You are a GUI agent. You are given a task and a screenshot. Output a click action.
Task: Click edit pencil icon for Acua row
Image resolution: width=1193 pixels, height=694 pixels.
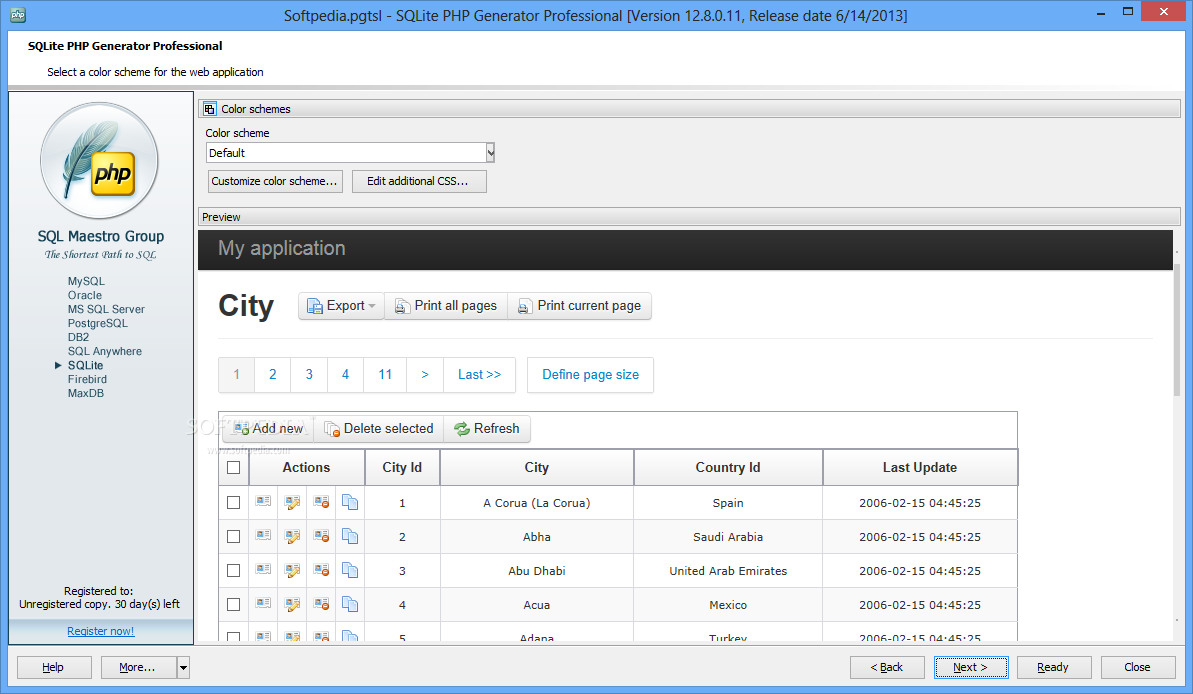click(x=292, y=605)
